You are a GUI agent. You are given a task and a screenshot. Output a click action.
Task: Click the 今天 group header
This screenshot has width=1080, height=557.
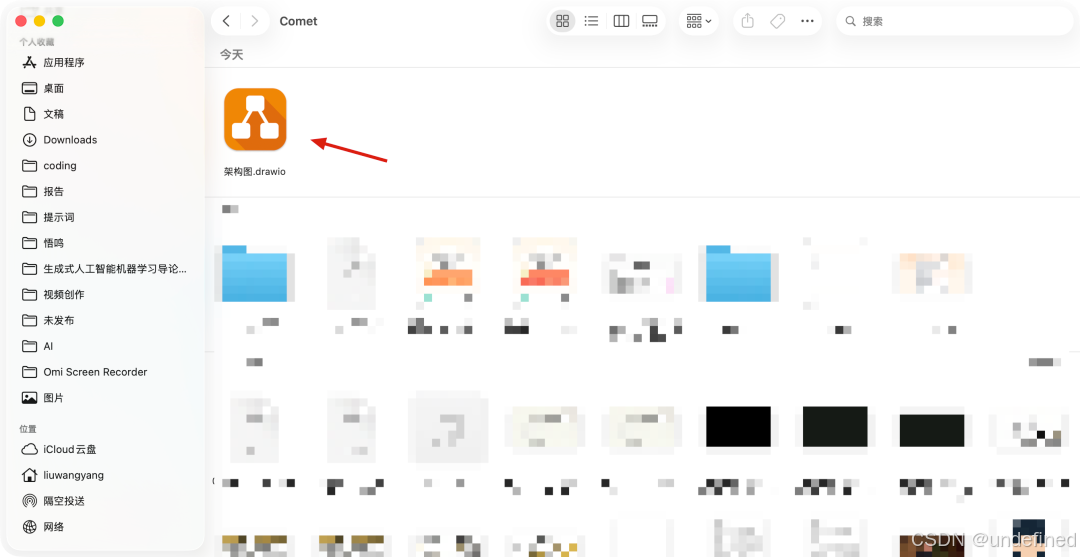pyautogui.click(x=231, y=54)
